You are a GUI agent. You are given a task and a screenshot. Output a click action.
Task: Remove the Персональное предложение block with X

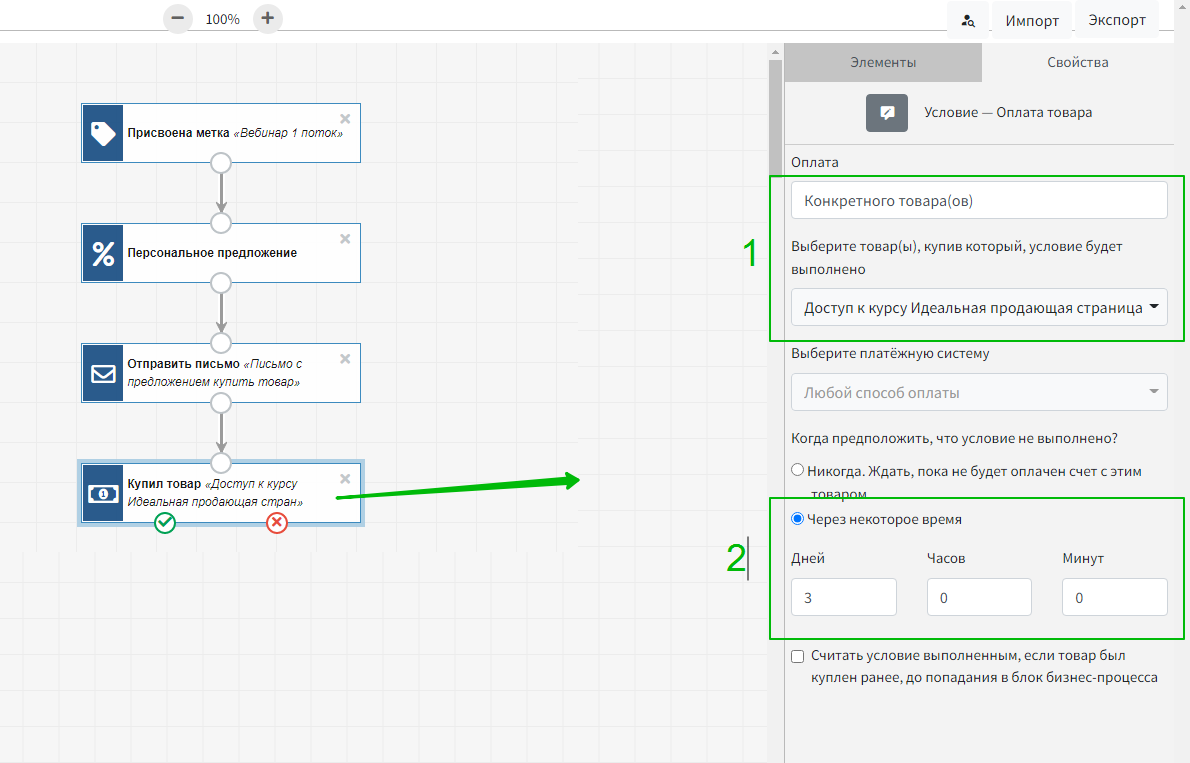pyautogui.click(x=345, y=238)
